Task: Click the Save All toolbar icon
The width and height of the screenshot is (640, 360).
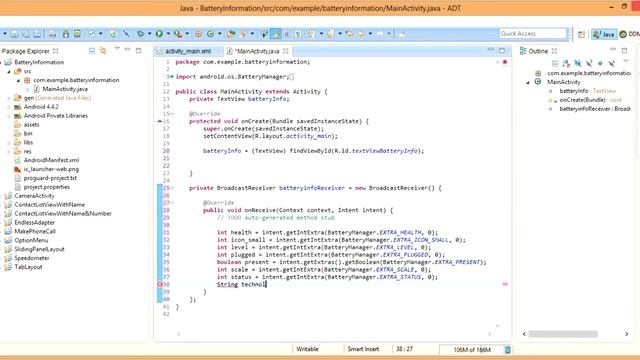Action: pos(26,34)
